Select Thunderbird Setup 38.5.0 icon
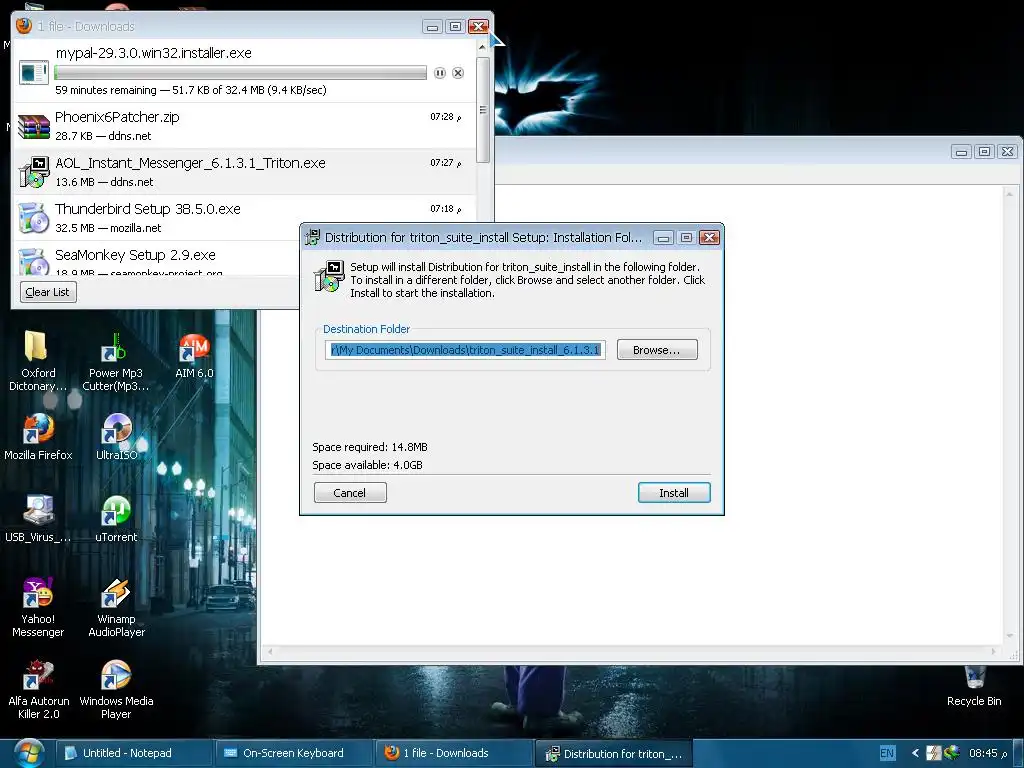 34,217
